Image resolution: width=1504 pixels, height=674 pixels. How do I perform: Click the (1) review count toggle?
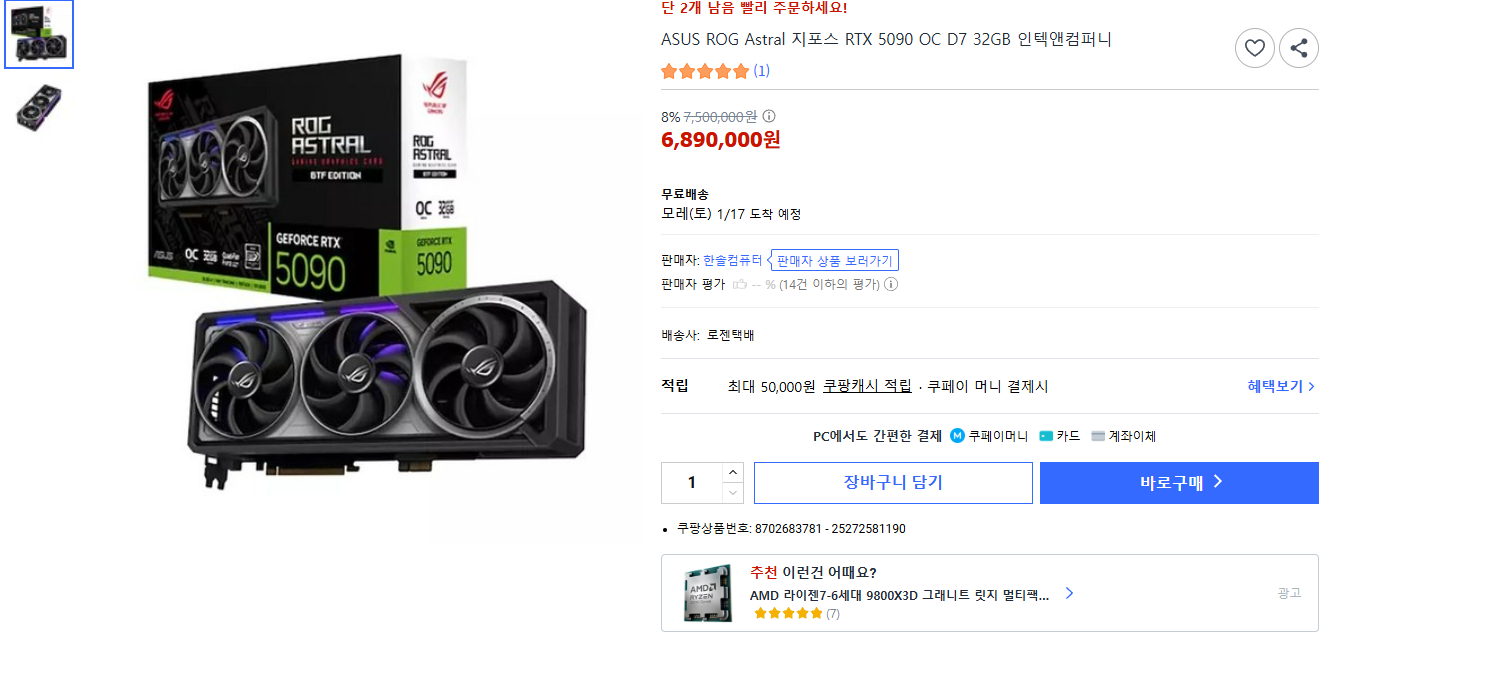[x=762, y=71]
